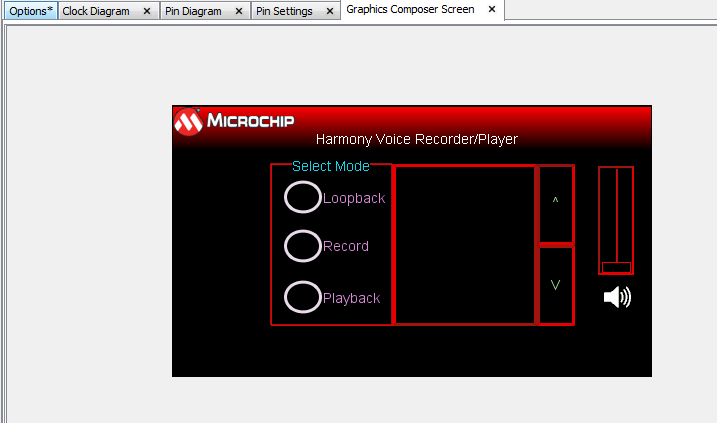Select the Record radio button
The image size is (717, 423).
click(x=303, y=246)
